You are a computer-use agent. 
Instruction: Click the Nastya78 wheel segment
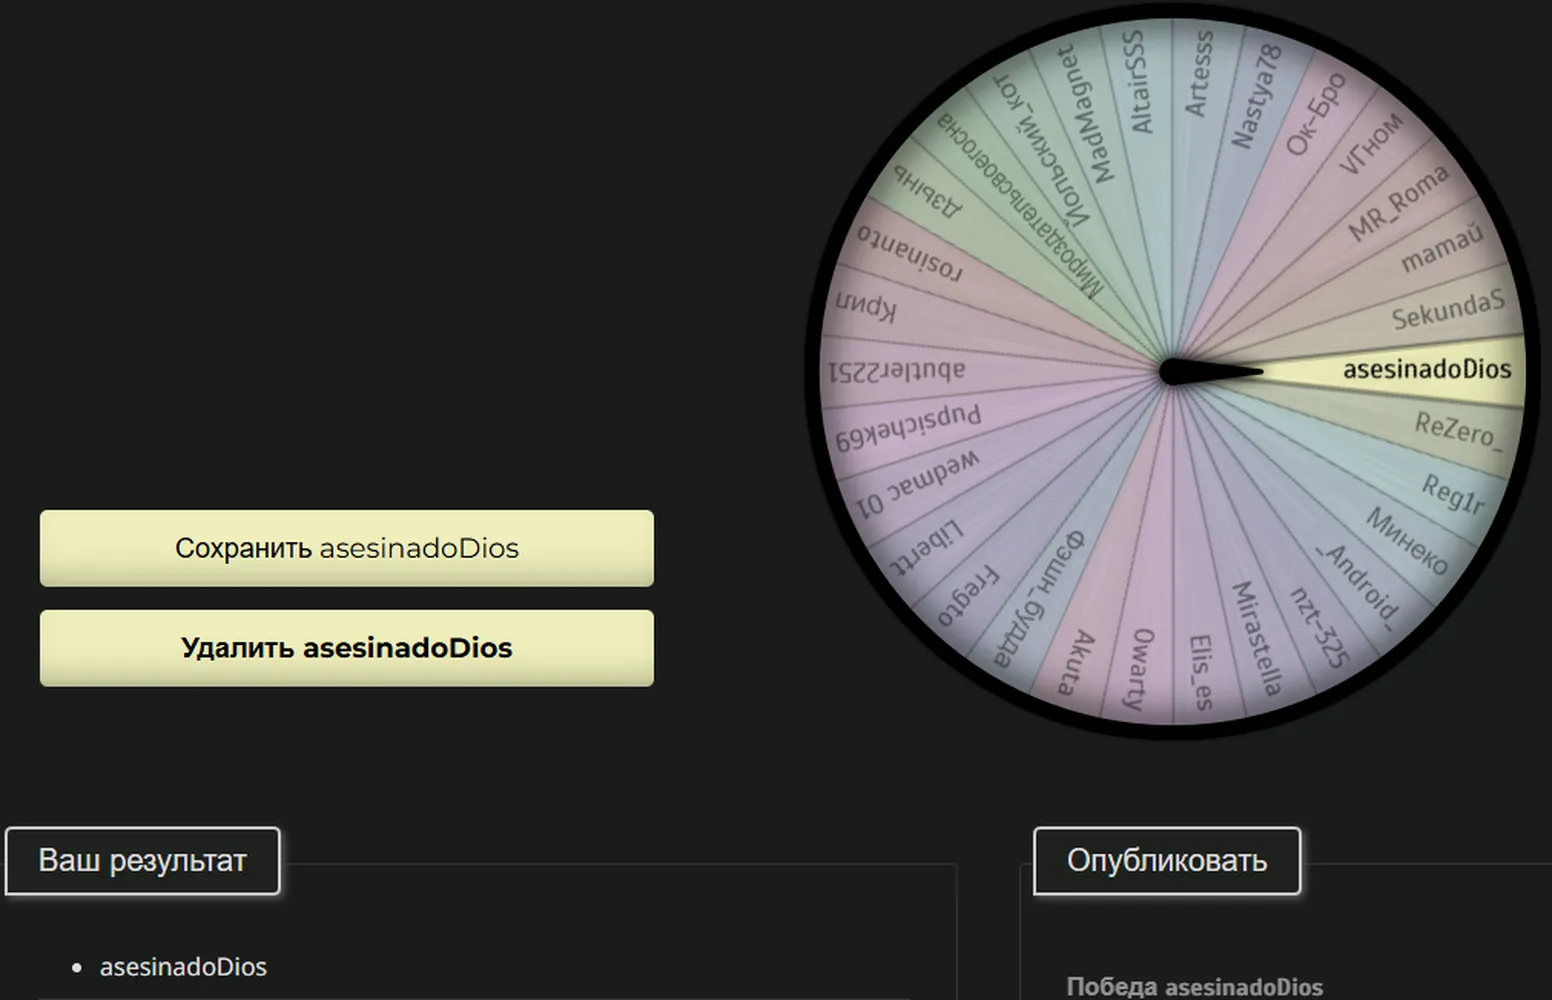(1255, 96)
